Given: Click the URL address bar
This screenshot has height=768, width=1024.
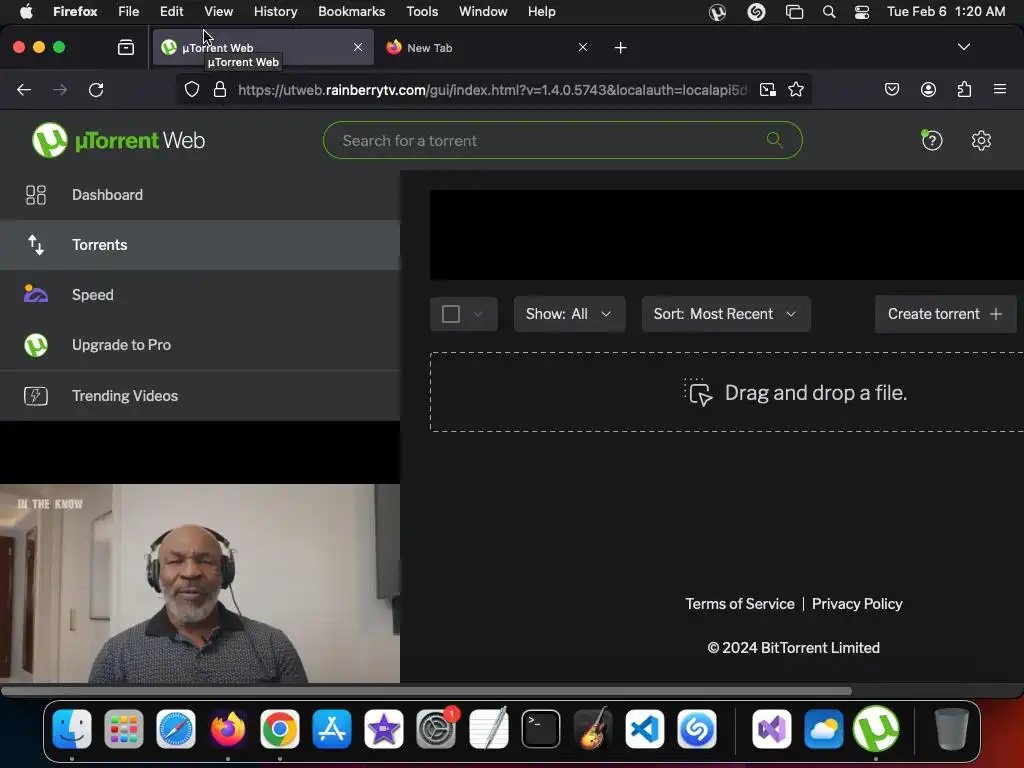Looking at the screenshot, I should (491, 90).
